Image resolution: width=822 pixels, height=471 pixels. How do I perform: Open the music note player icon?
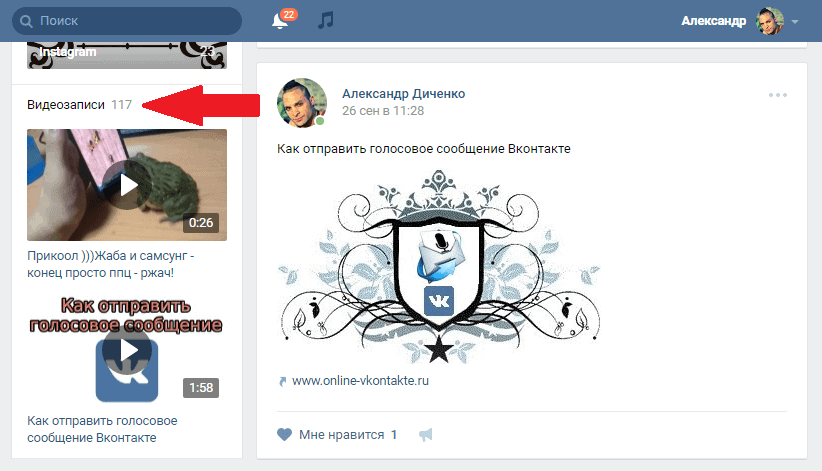(x=326, y=20)
